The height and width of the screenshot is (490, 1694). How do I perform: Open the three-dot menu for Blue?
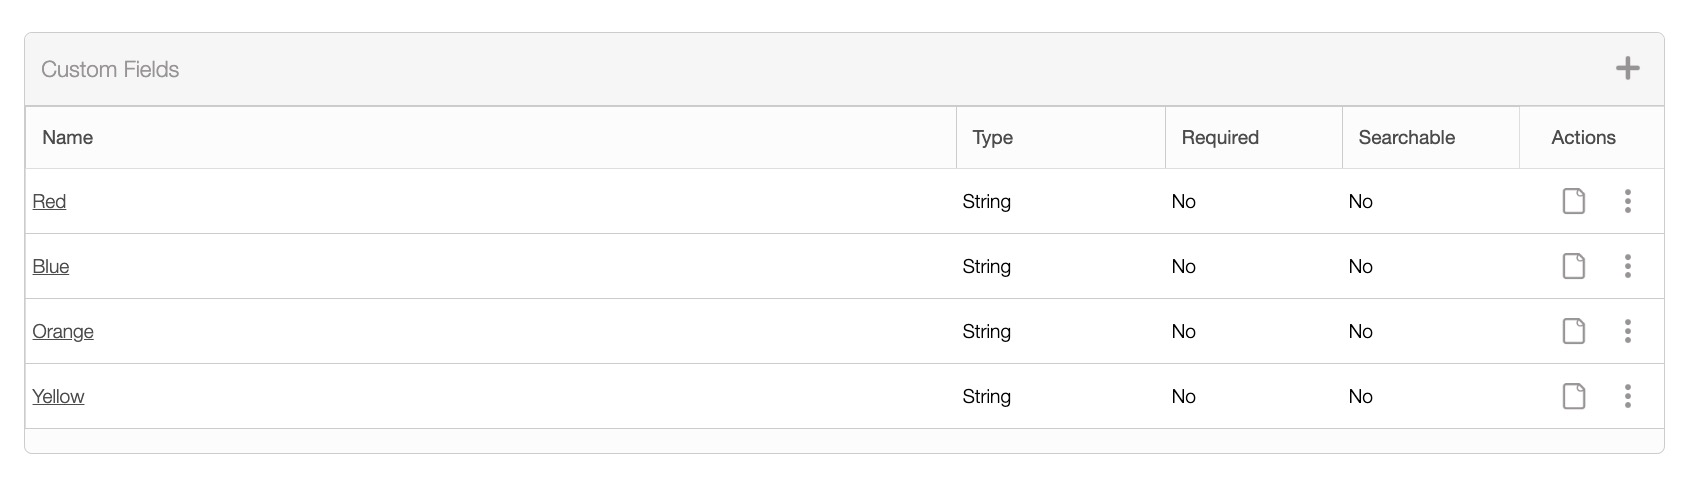tap(1627, 266)
